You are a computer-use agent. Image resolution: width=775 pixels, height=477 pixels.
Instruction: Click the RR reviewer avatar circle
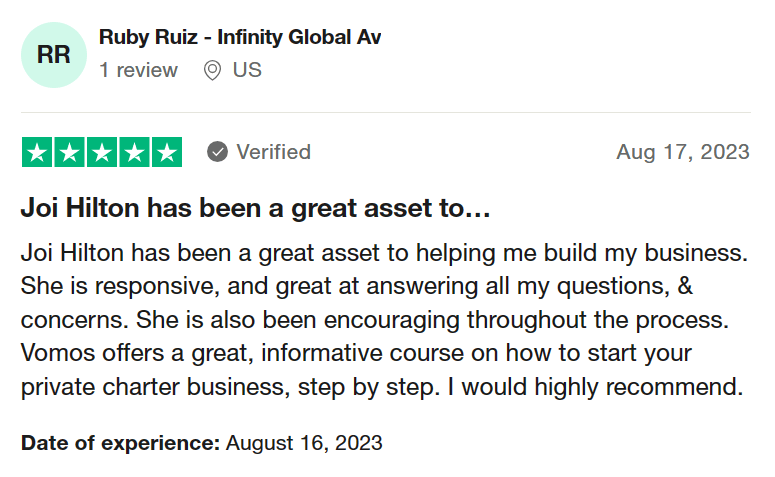click(54, 54)
